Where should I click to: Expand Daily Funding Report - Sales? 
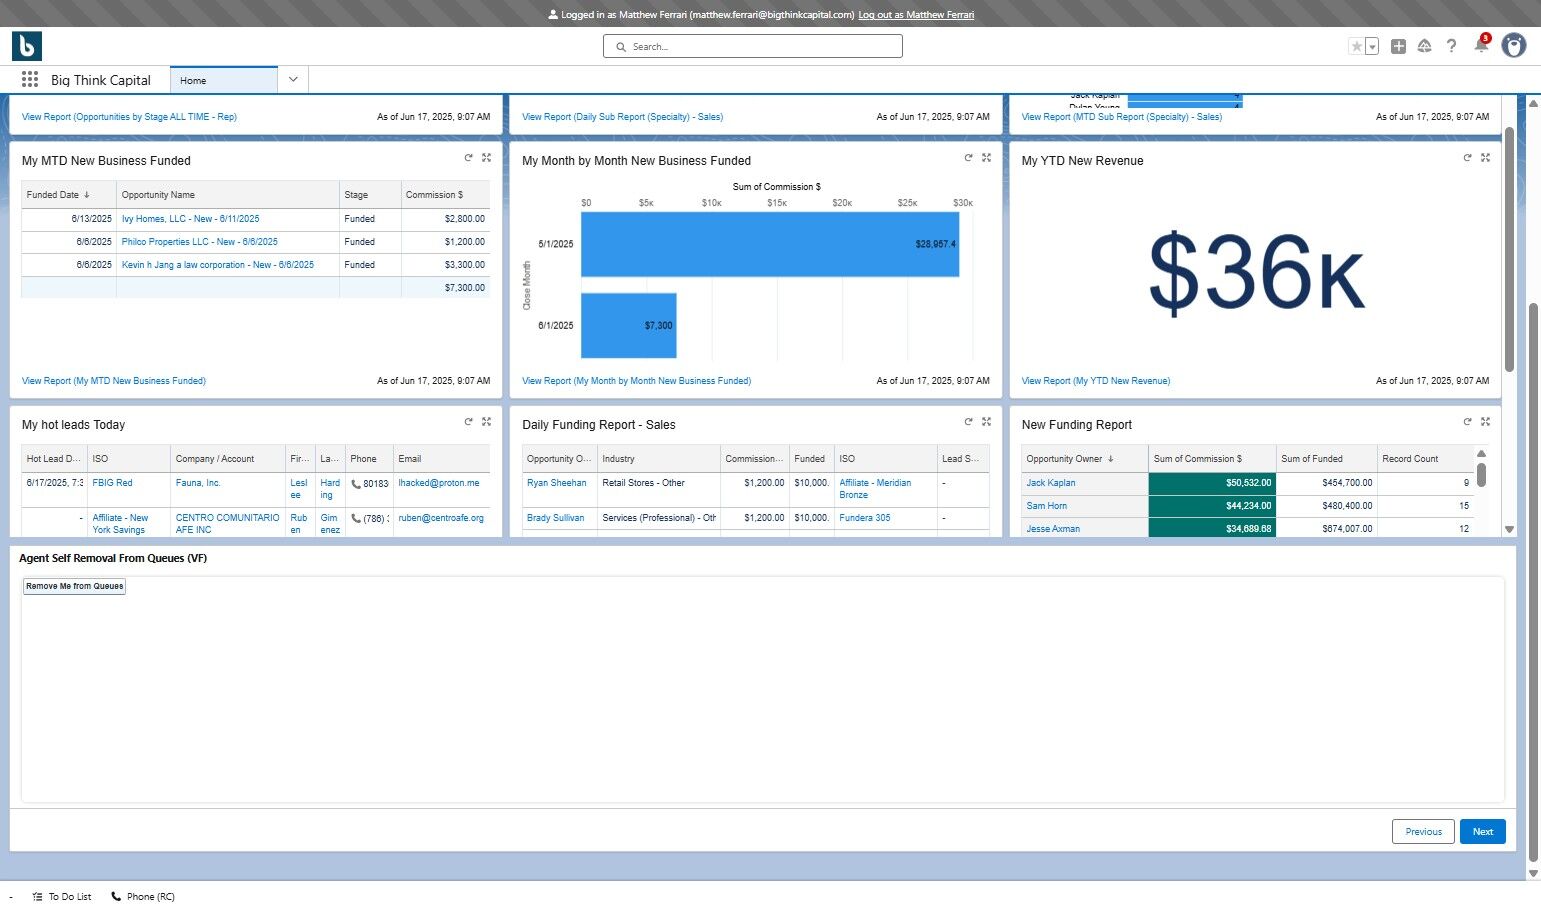[x=986, y=421]
